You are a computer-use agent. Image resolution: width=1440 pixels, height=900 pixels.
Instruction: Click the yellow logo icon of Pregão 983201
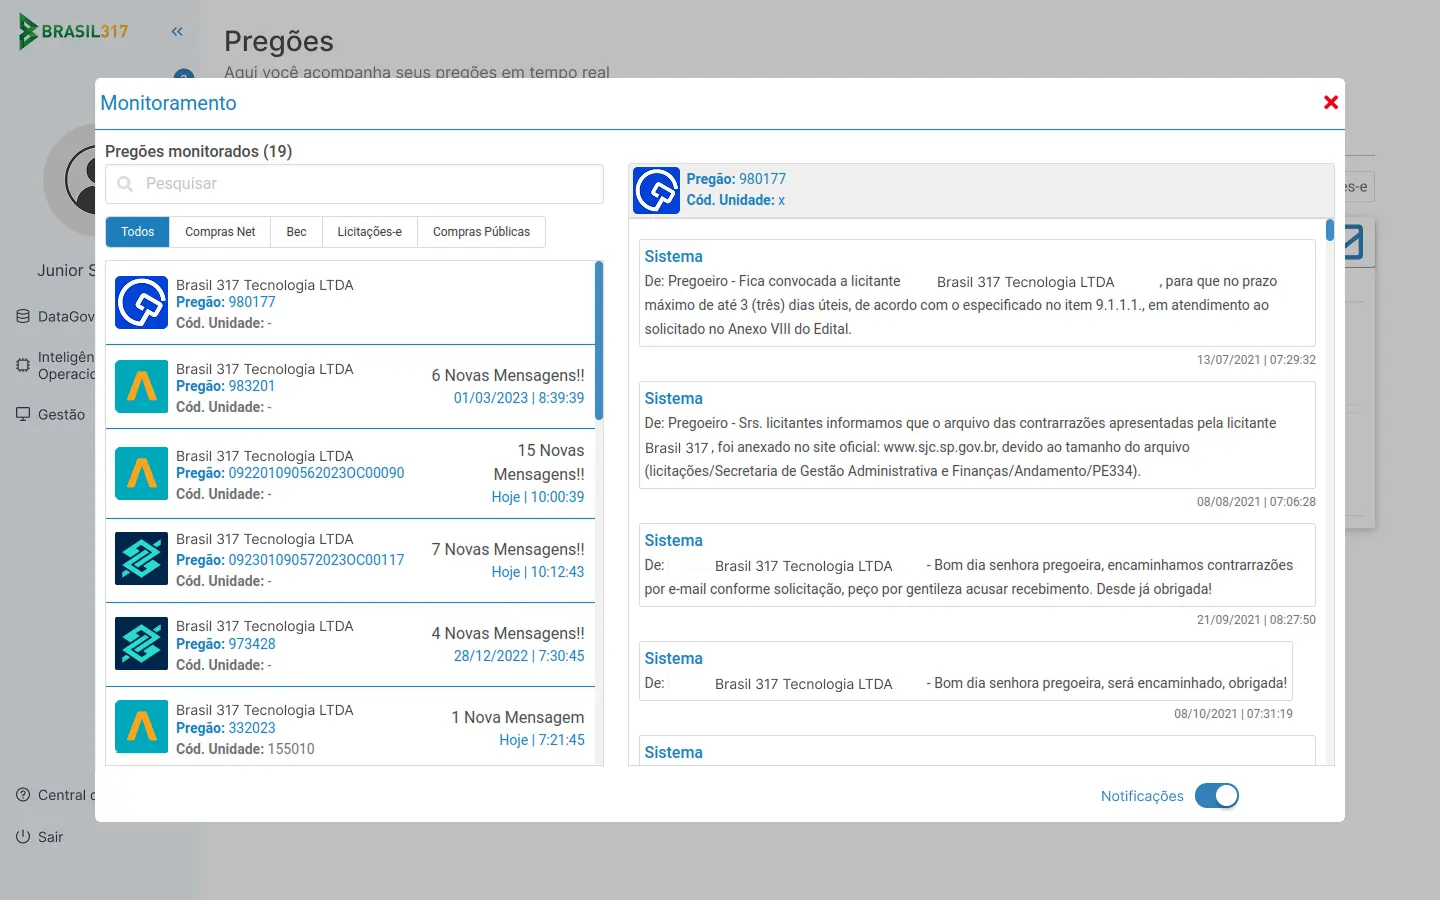[141, 387]
